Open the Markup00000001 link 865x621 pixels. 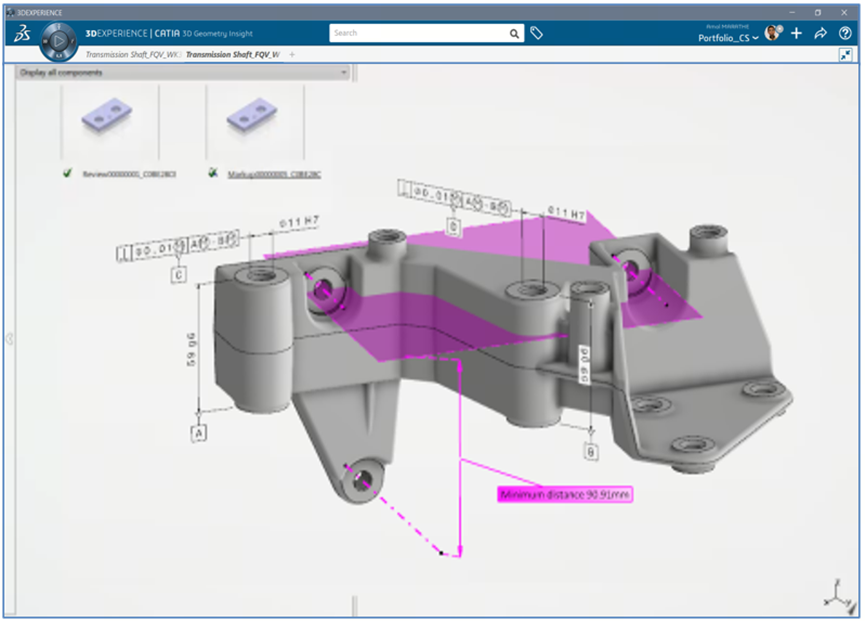tap(274, 174)
